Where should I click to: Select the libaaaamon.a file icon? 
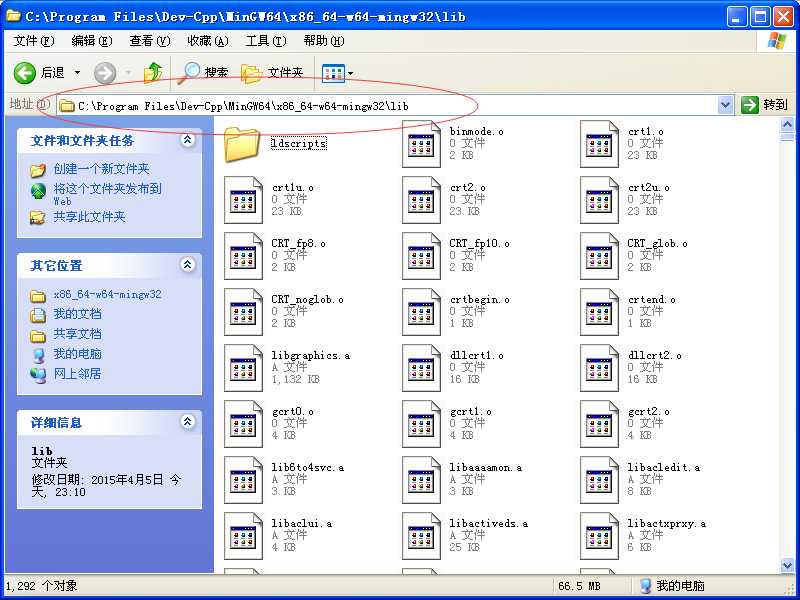[421, 480]
